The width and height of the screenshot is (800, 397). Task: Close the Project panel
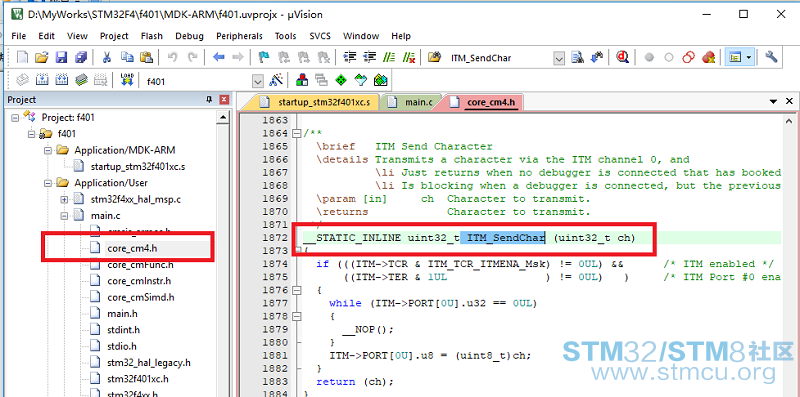(223, 100)
